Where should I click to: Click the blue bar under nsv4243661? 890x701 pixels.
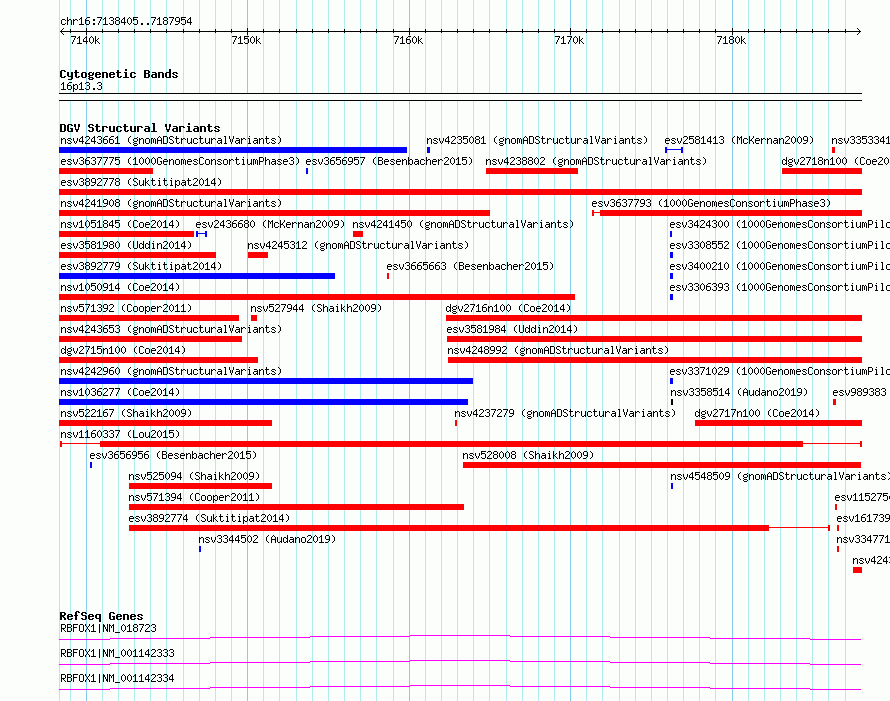pyautogui.click(x=233, y=150)
